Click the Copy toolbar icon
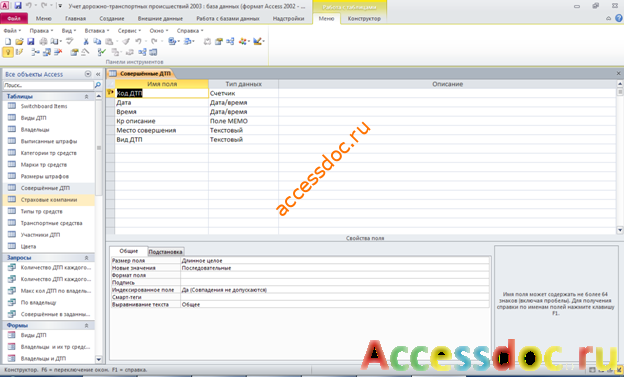Screen dimensions: 624x377 (97, 41)
